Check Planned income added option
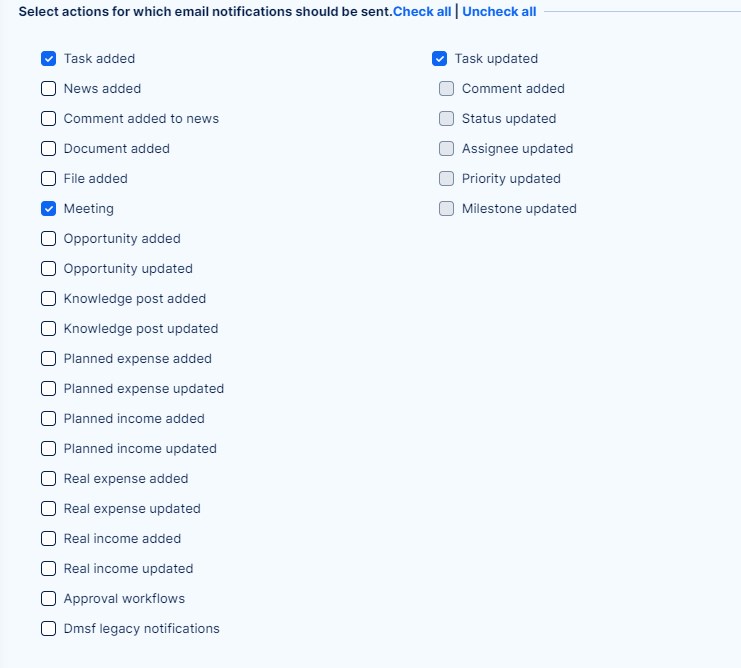741x668 pixels. tap(48, 419)
